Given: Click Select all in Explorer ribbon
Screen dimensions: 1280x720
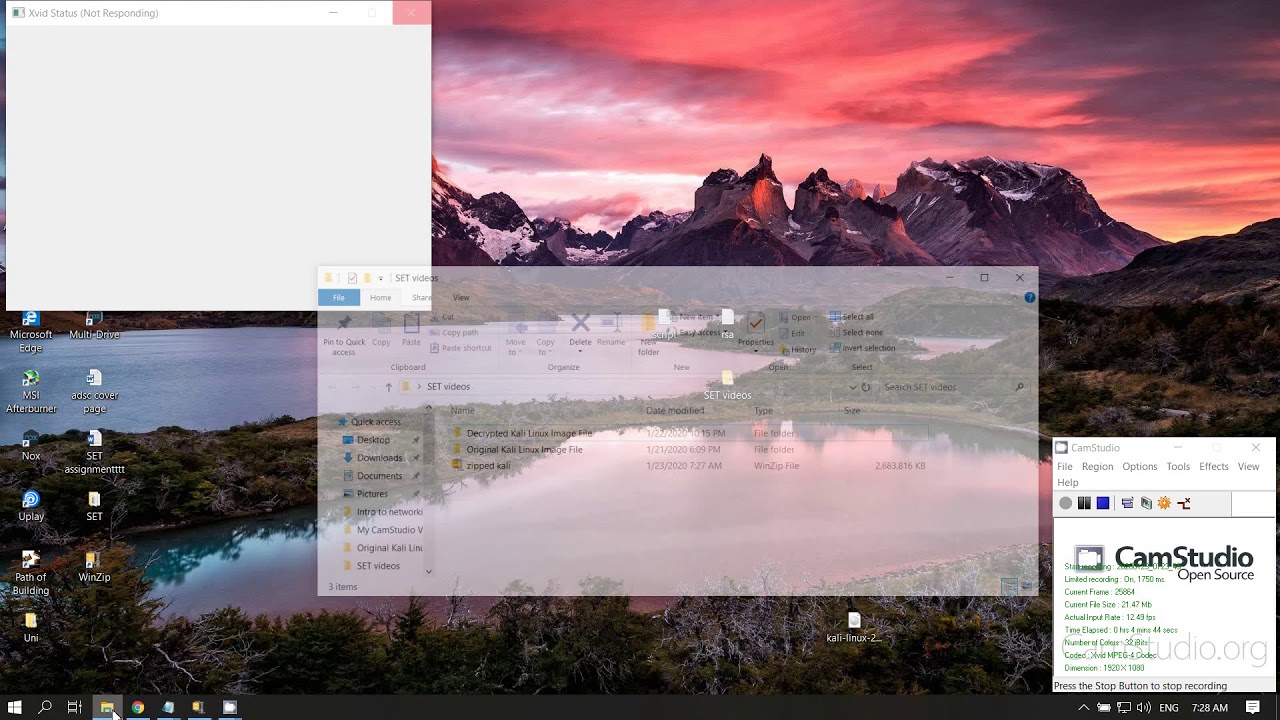Looking at the screenshot, I should [850, 317].
